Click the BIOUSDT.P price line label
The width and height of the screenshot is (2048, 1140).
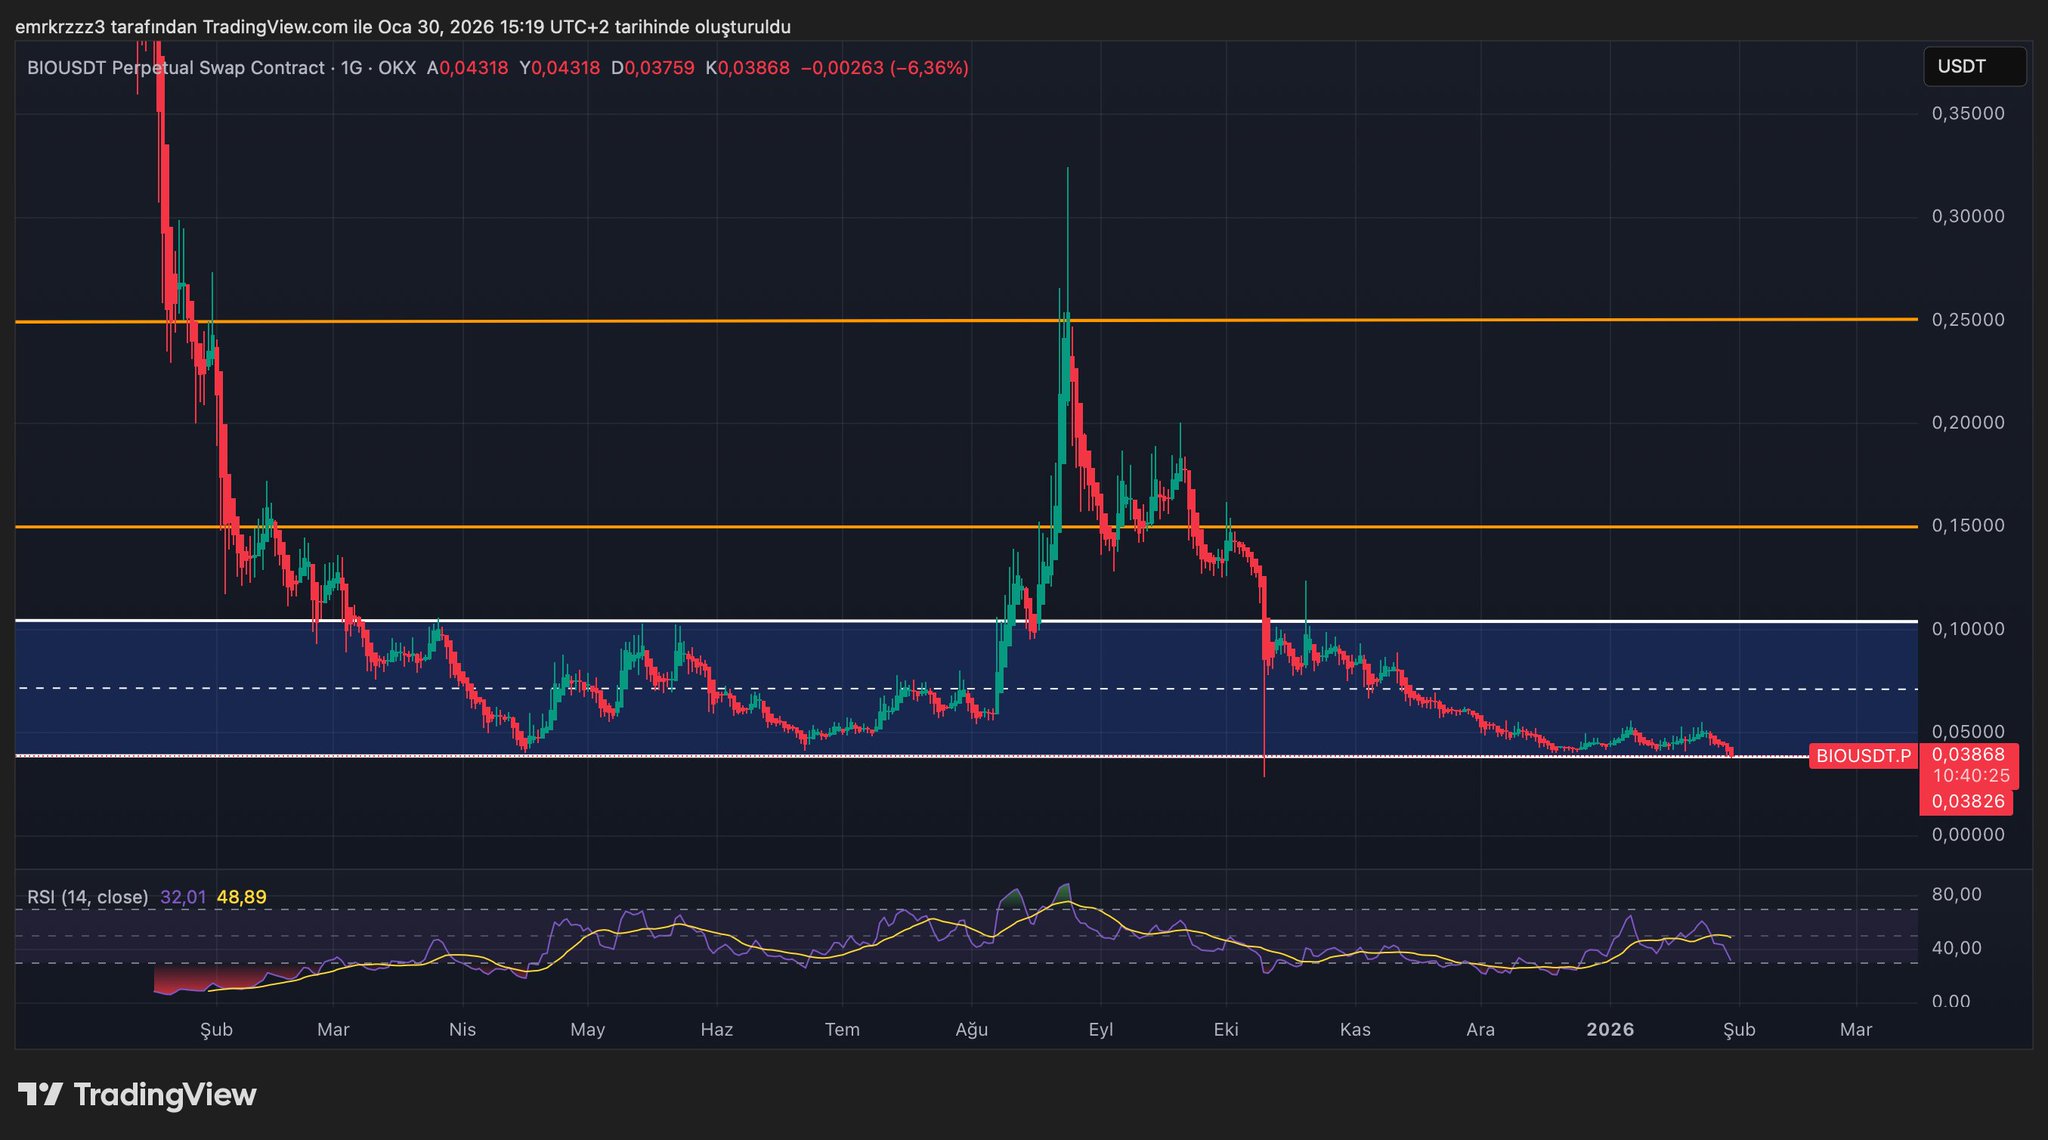(x=1862, y=756)
